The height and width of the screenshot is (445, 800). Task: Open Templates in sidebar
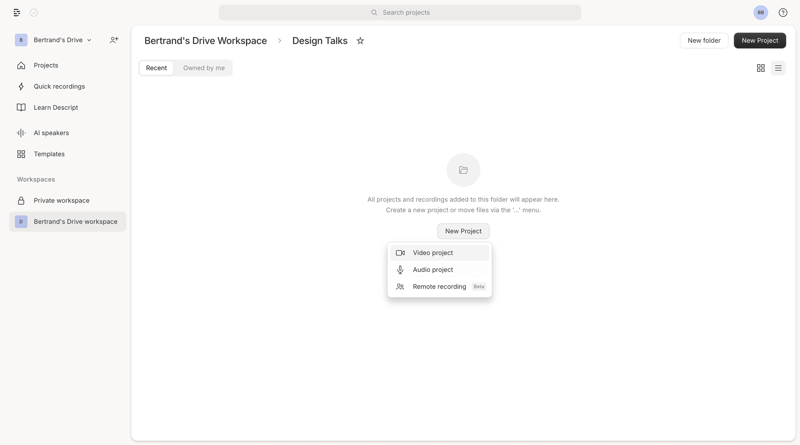click(67, 154)
